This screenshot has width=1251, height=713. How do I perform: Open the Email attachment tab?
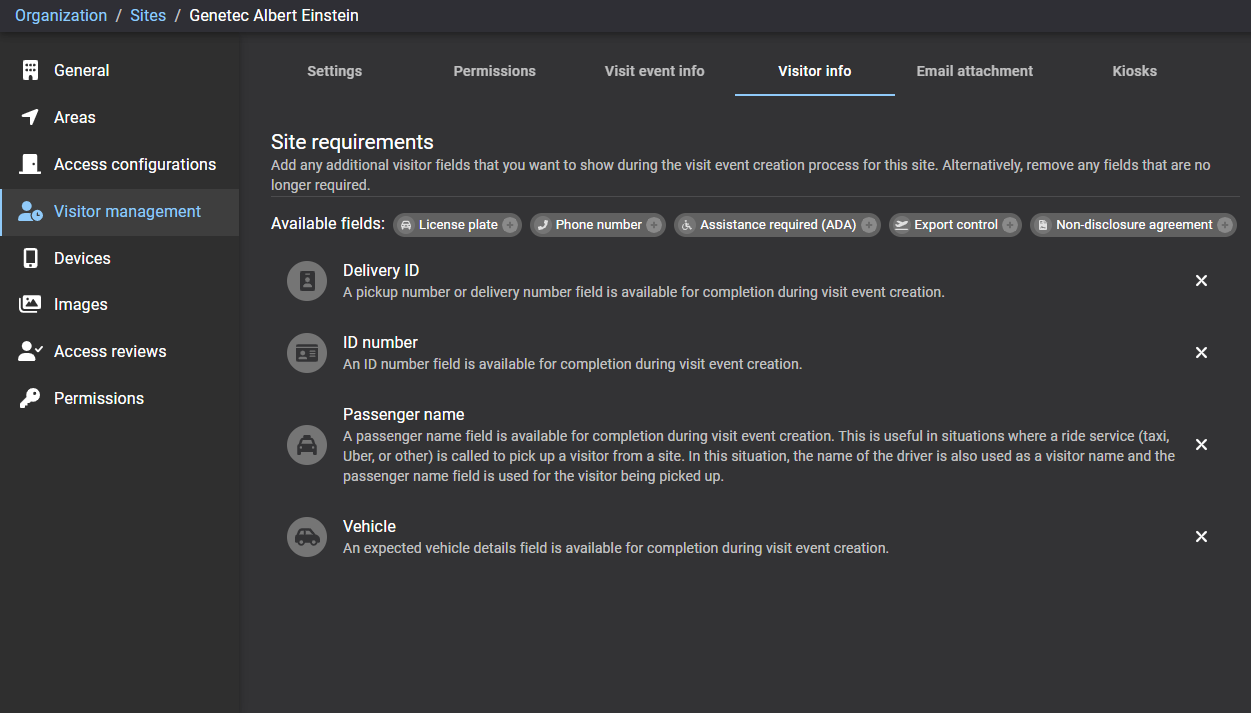pyautogui.click(x=974, y=71)
